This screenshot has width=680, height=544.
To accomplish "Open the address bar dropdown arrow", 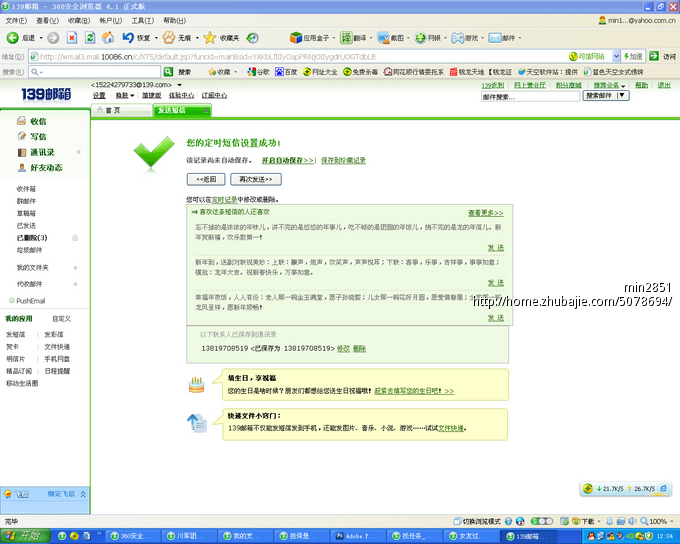I will click(616, 56).
